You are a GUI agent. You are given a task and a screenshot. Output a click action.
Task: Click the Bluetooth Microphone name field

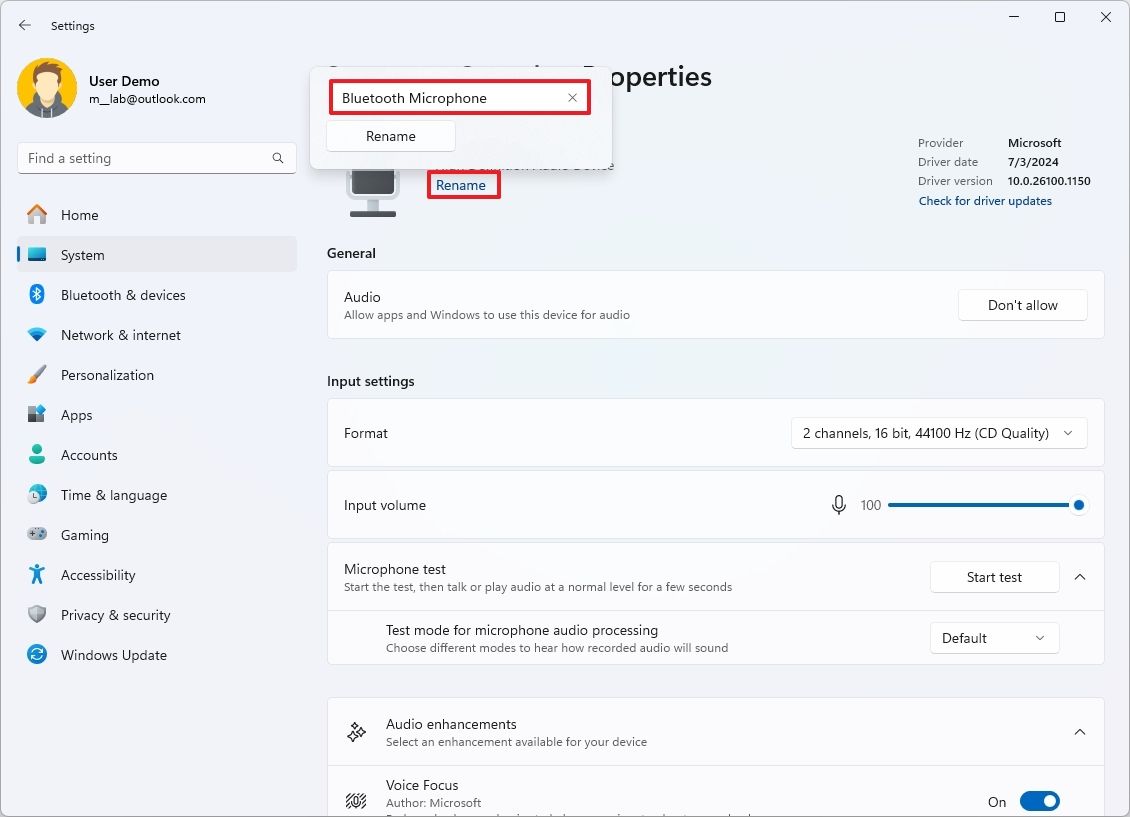point(450,98)
